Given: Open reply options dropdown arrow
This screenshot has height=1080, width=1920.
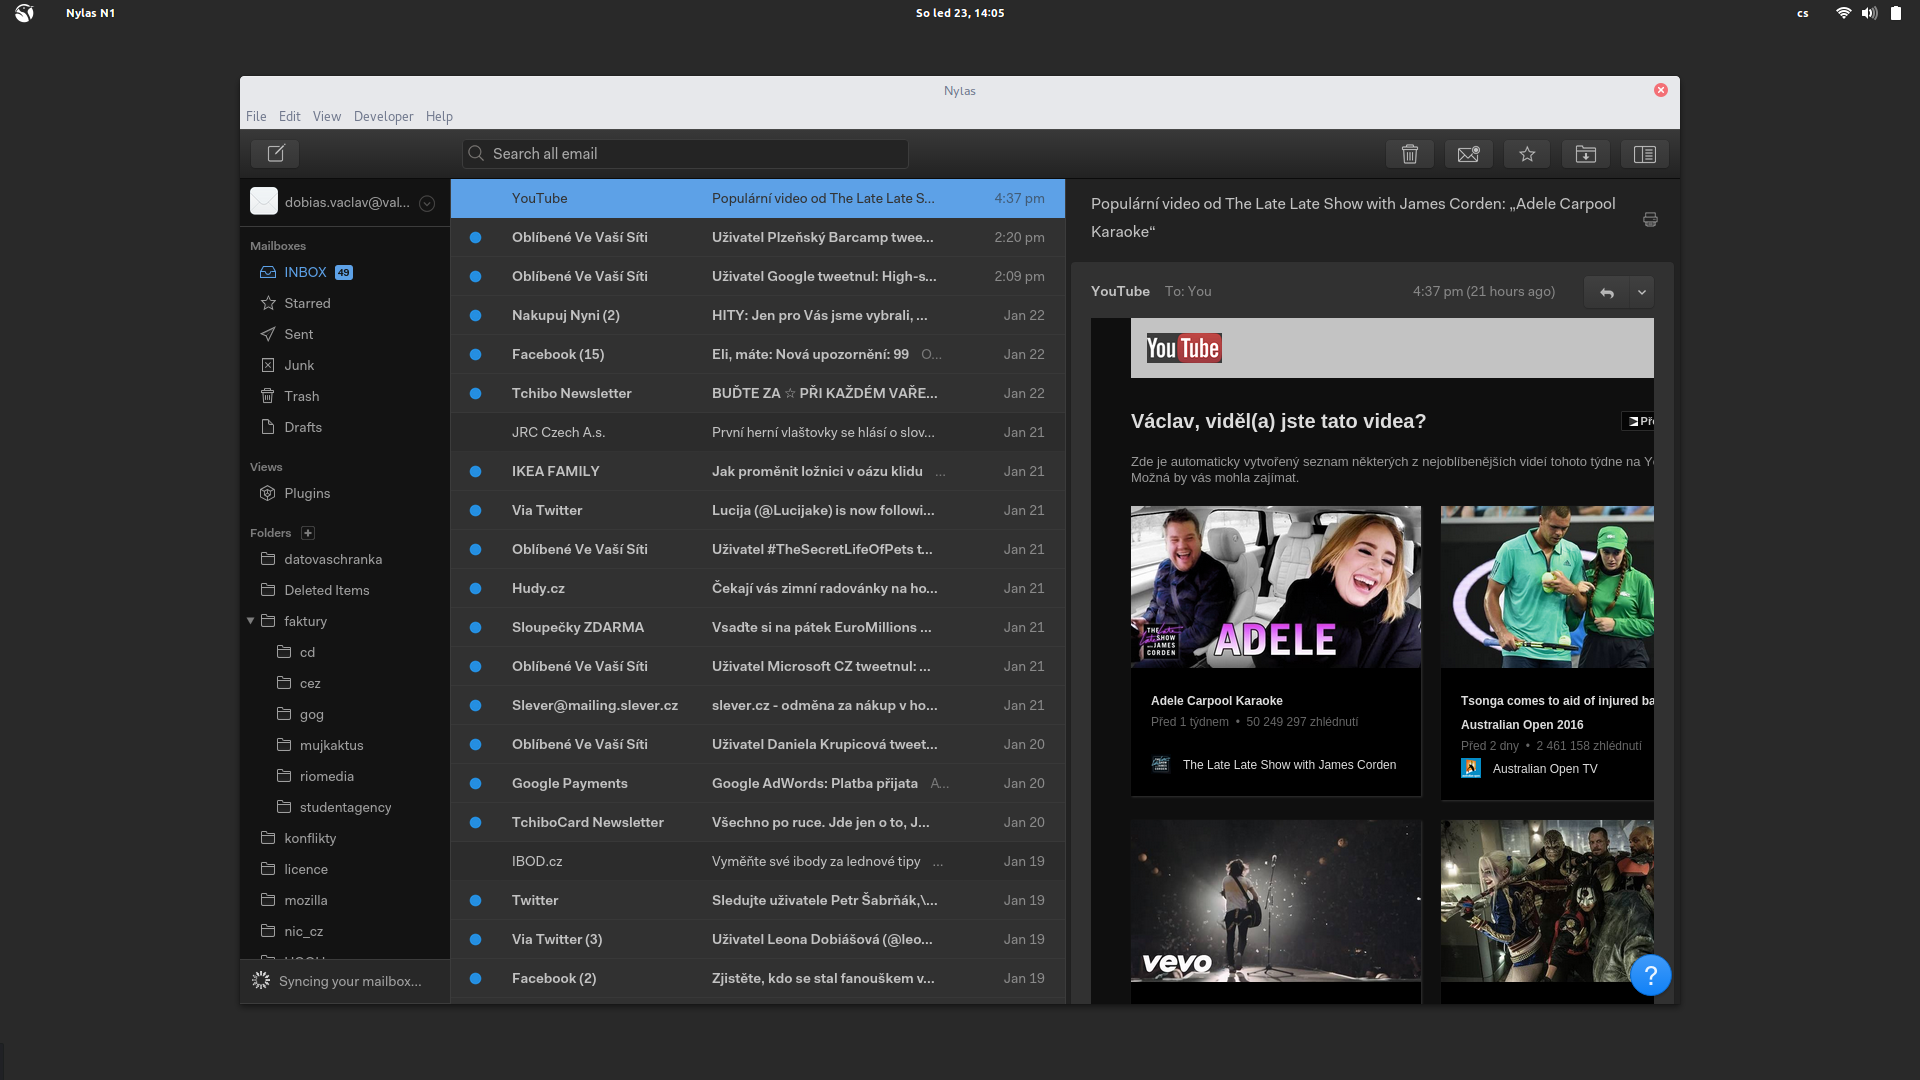Looking at the screenshot, I should (x=1642, y=292).
